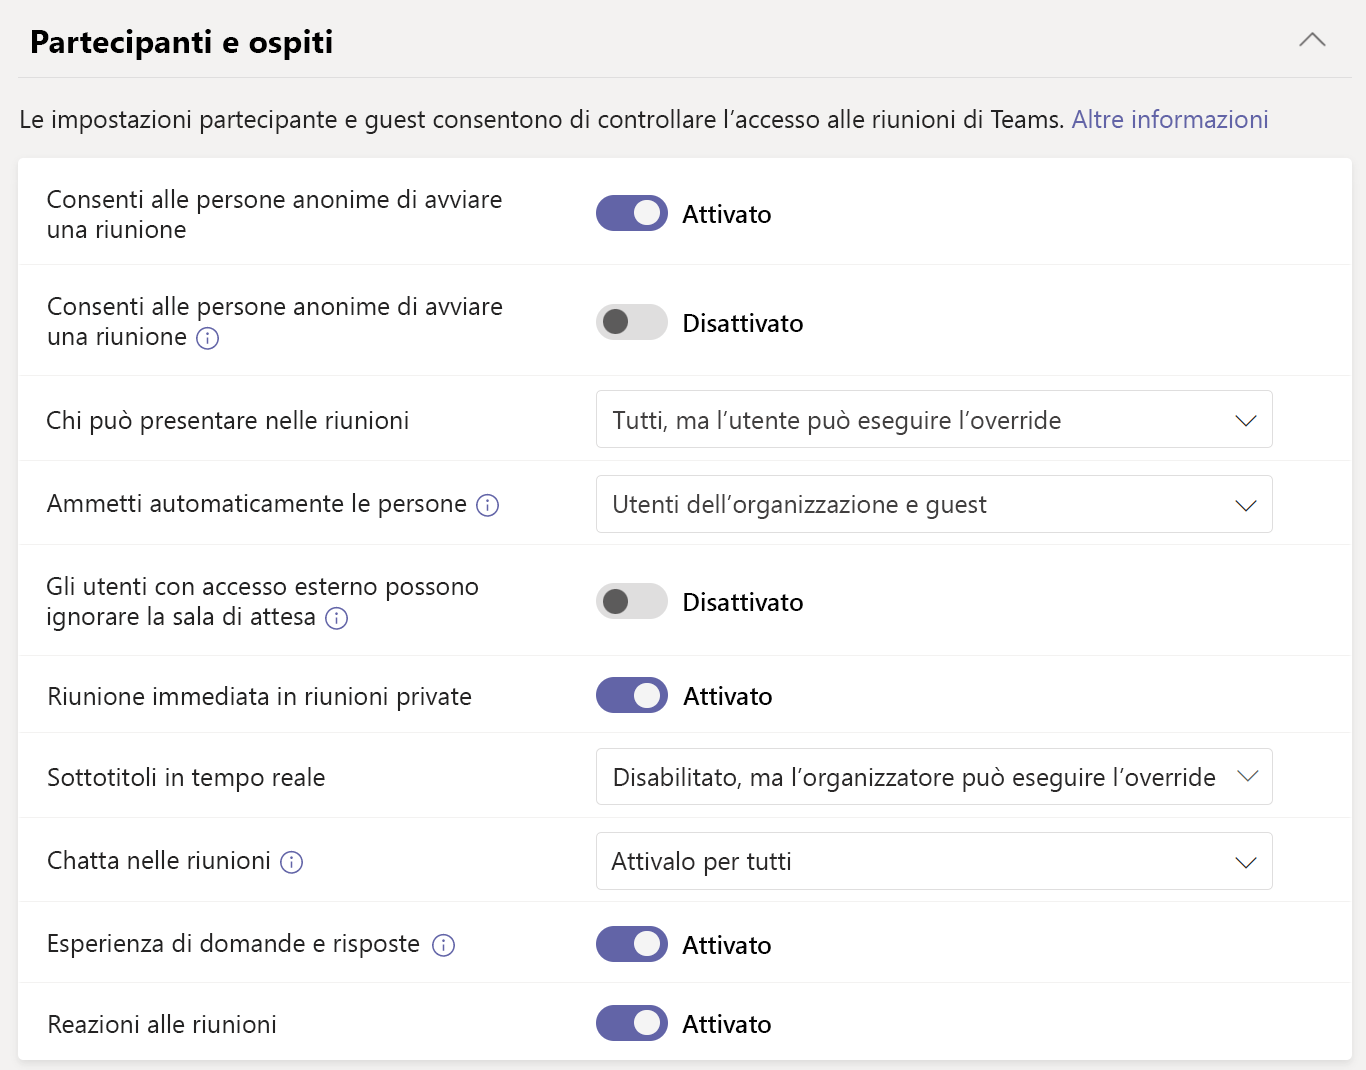Screen dimensions: 1366x1070
Task: Turn off the first anonymous start meeting toggle
Action: [x=632, y=213]
